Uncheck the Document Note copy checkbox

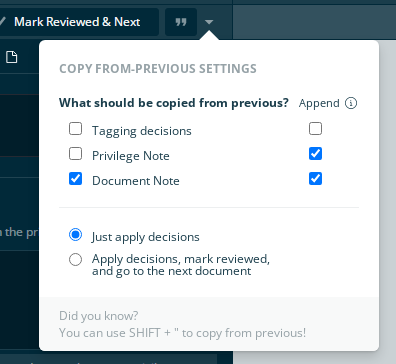tap(75, 178)
